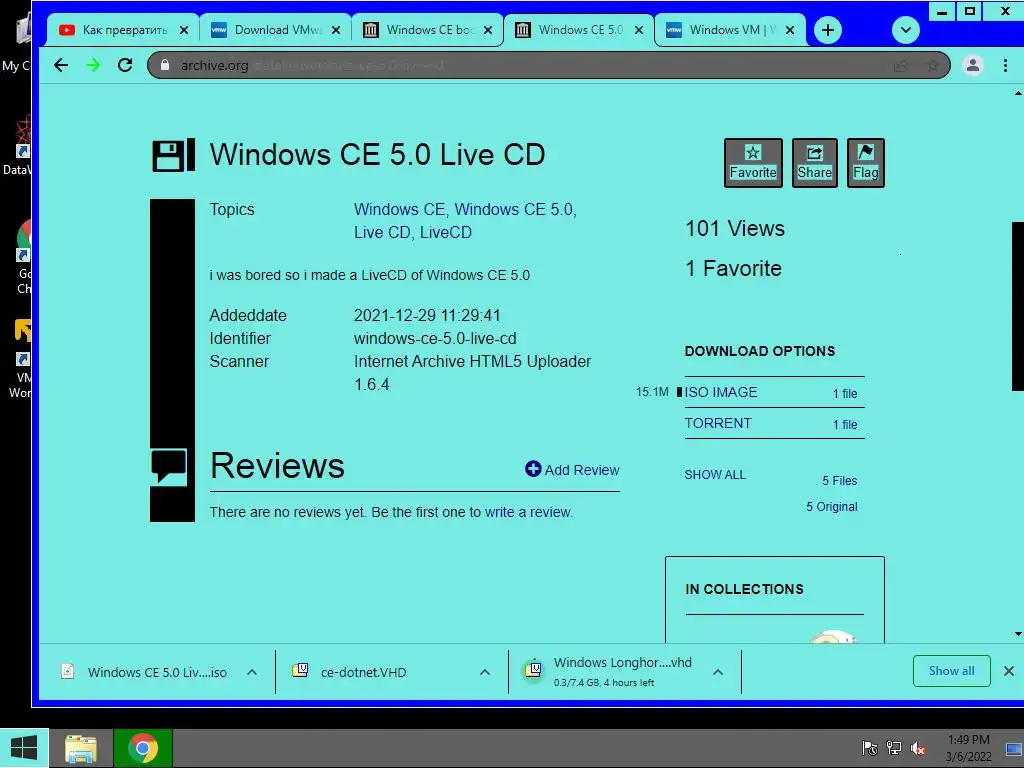
Task: Click the IN COLLECTIONS heading
Action: (x=744, y=589)
